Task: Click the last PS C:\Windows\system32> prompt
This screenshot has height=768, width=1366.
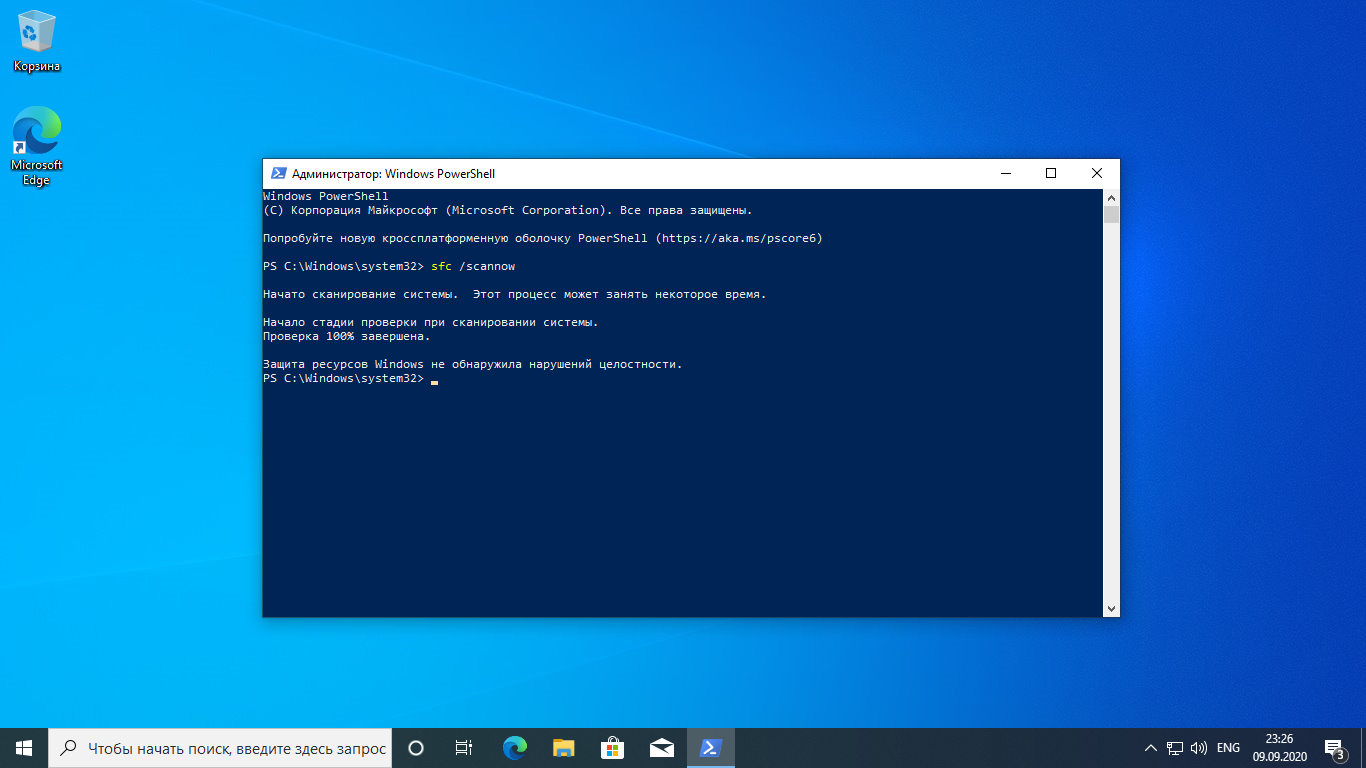Action: (x=343, y=379)
